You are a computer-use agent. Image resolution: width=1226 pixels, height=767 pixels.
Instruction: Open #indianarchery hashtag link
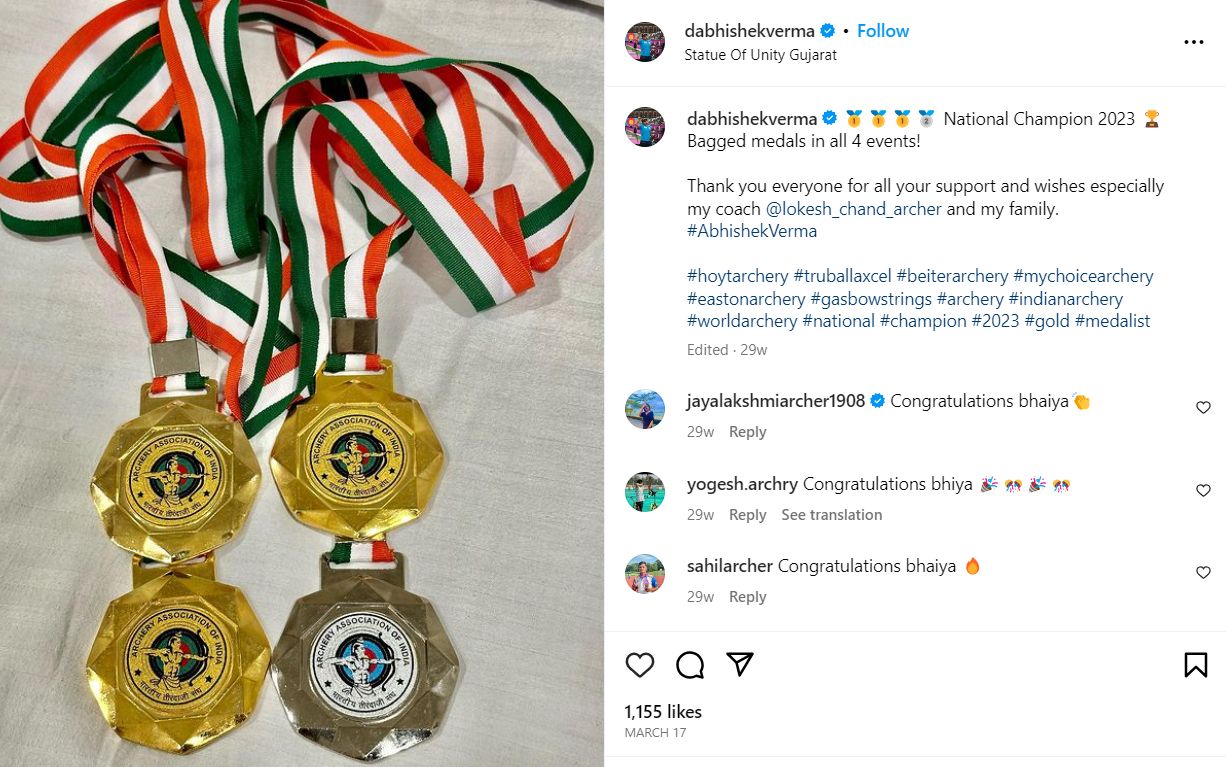pos(1066,299)
